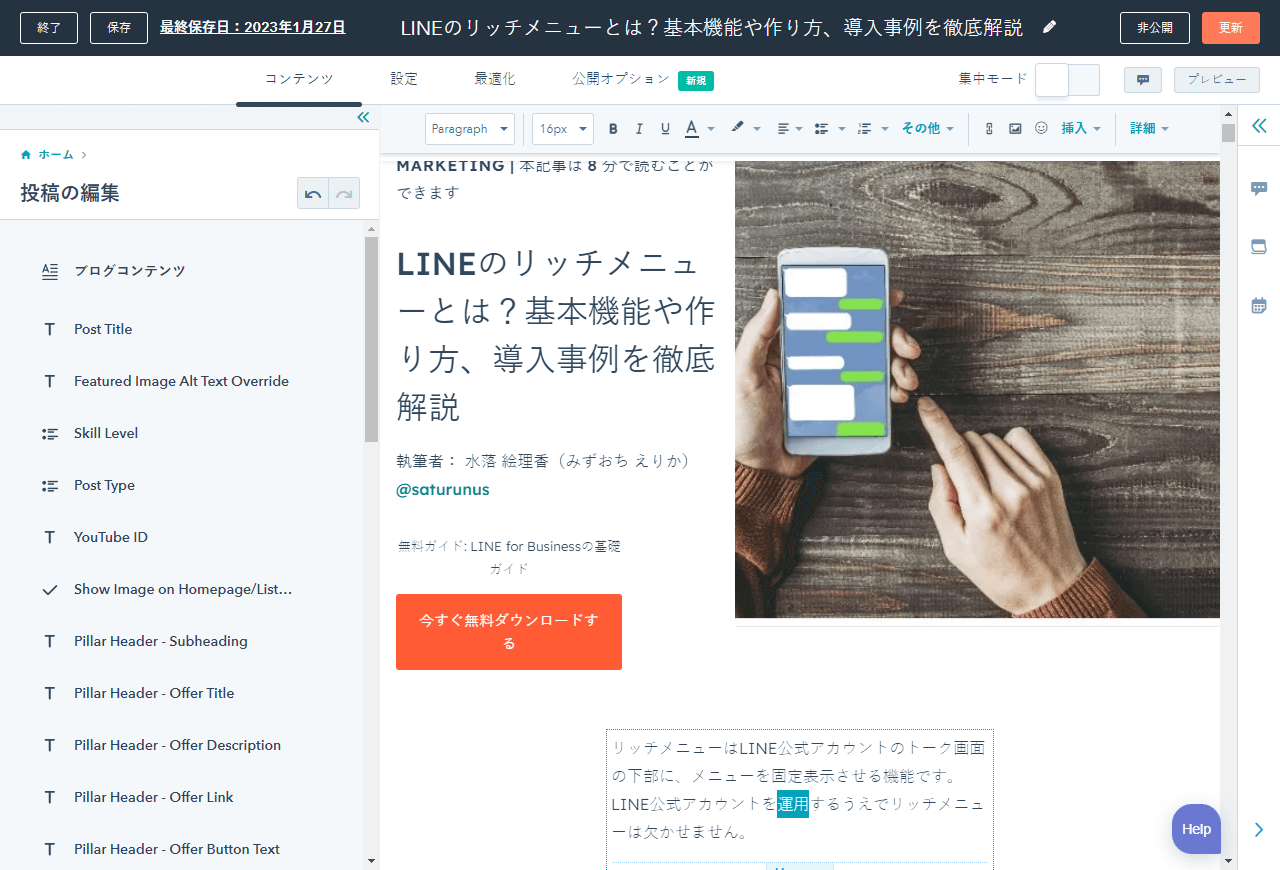Viewport: 1280px width, 870px height.
Task: Undo the last edit
Action: click(313, 193)
